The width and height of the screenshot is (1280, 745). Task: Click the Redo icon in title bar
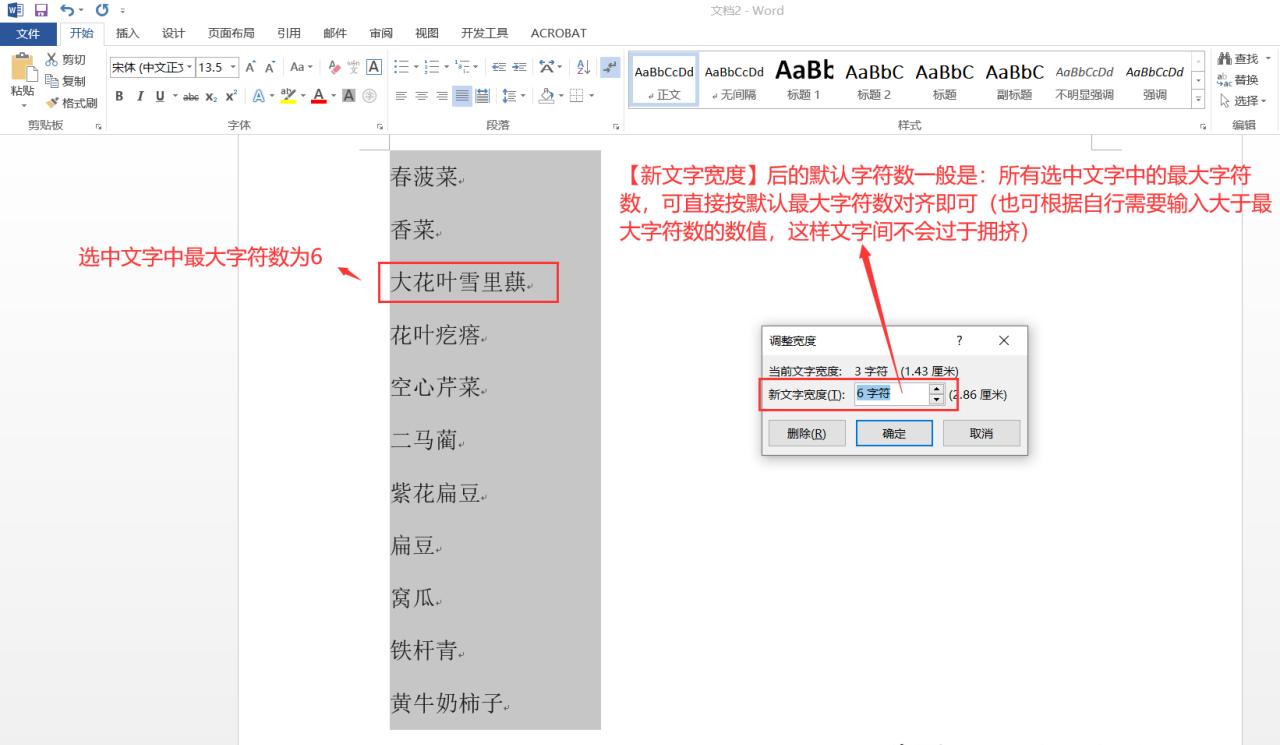point(101,10)
